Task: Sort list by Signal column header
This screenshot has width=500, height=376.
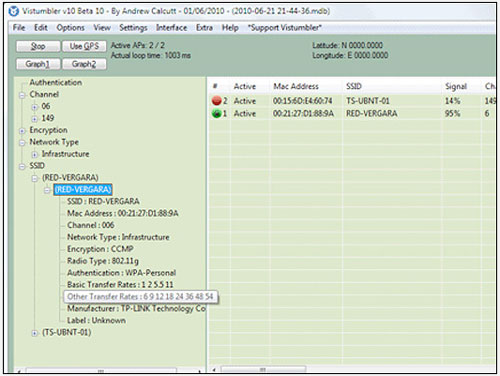Action: pyautogui.click(x=456, y=87)
